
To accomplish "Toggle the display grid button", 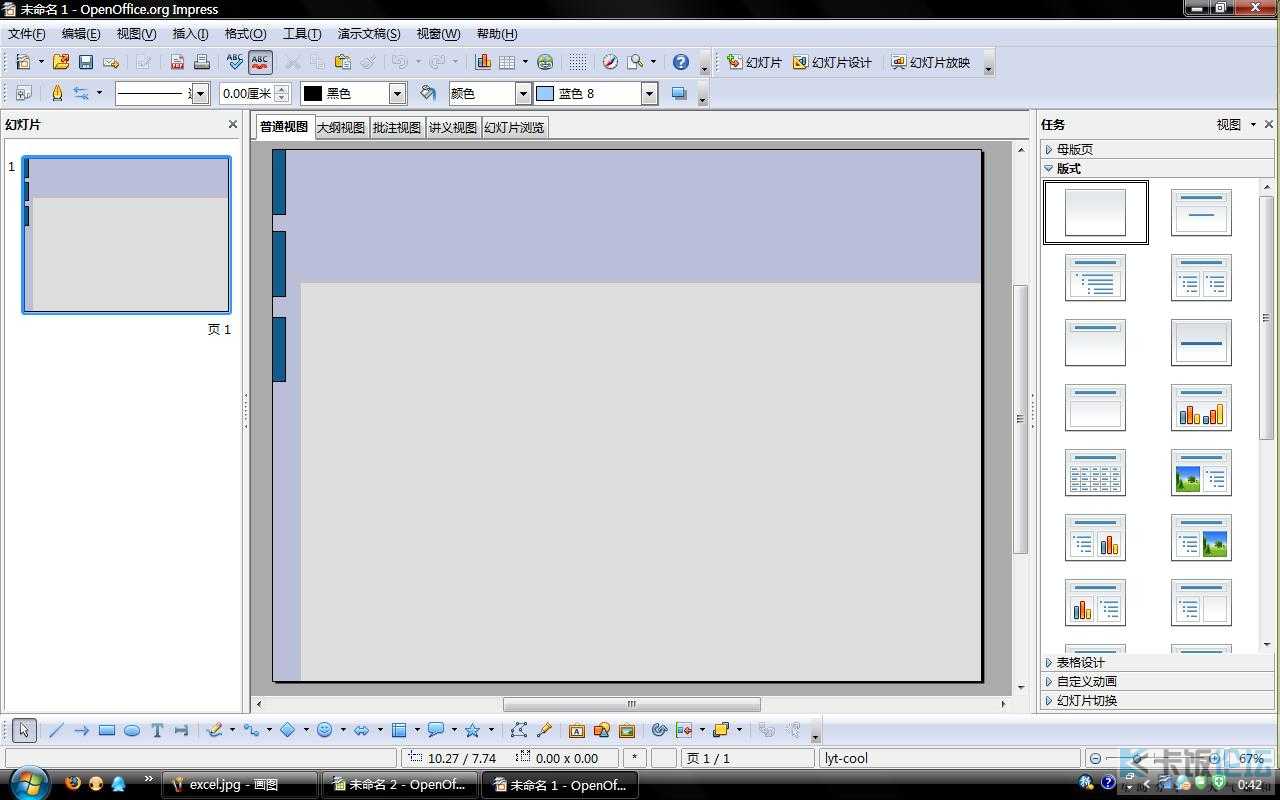I will [x=578, y=62].
